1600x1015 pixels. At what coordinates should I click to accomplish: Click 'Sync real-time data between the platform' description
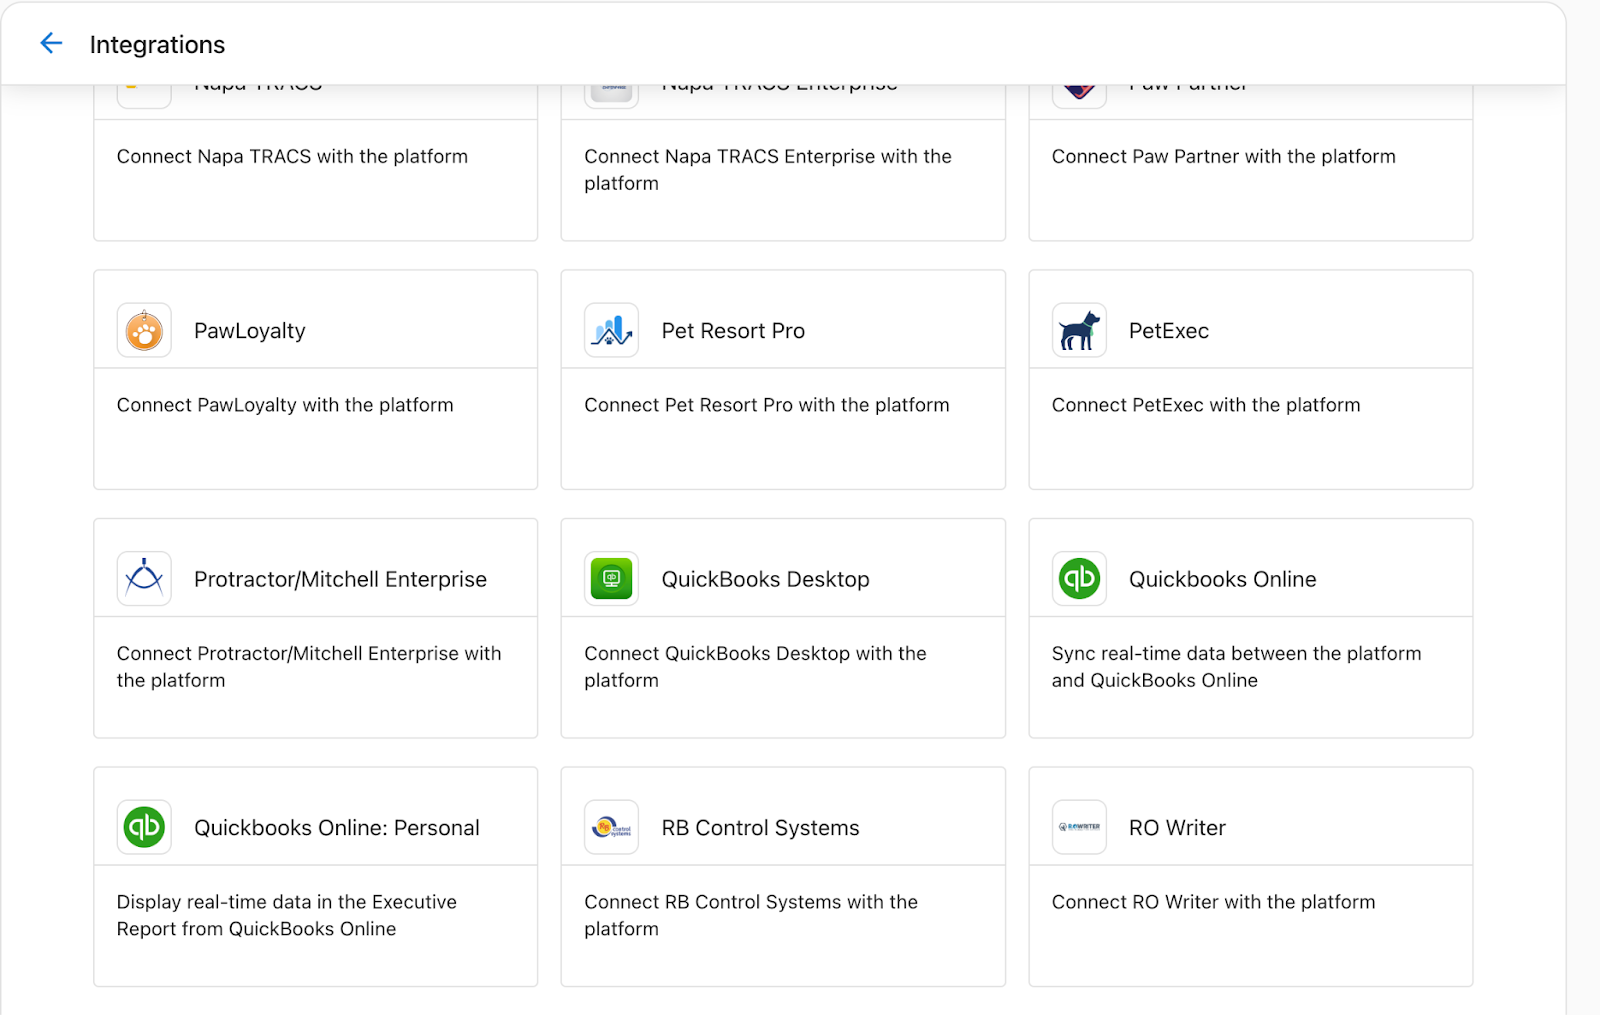(x=1236, y=667)
